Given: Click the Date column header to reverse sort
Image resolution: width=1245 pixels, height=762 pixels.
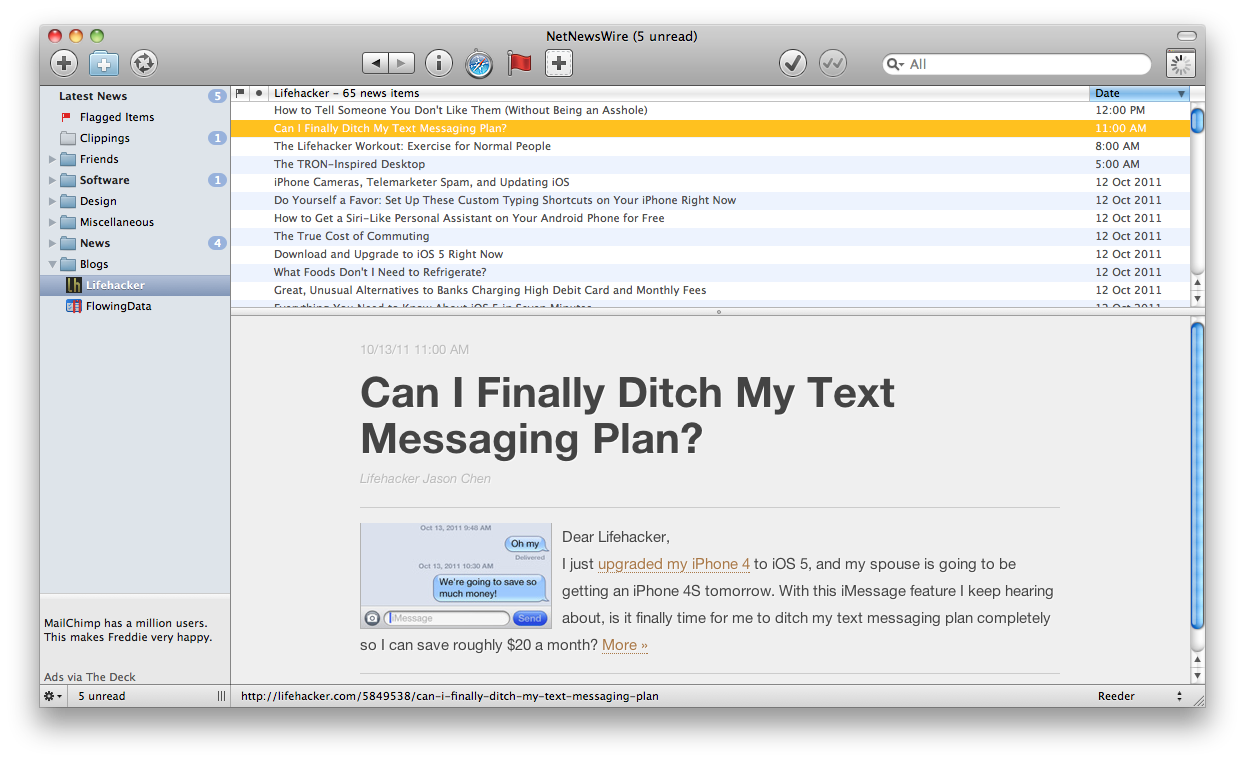Looking at the screenshot, I should click(1139, 93).
